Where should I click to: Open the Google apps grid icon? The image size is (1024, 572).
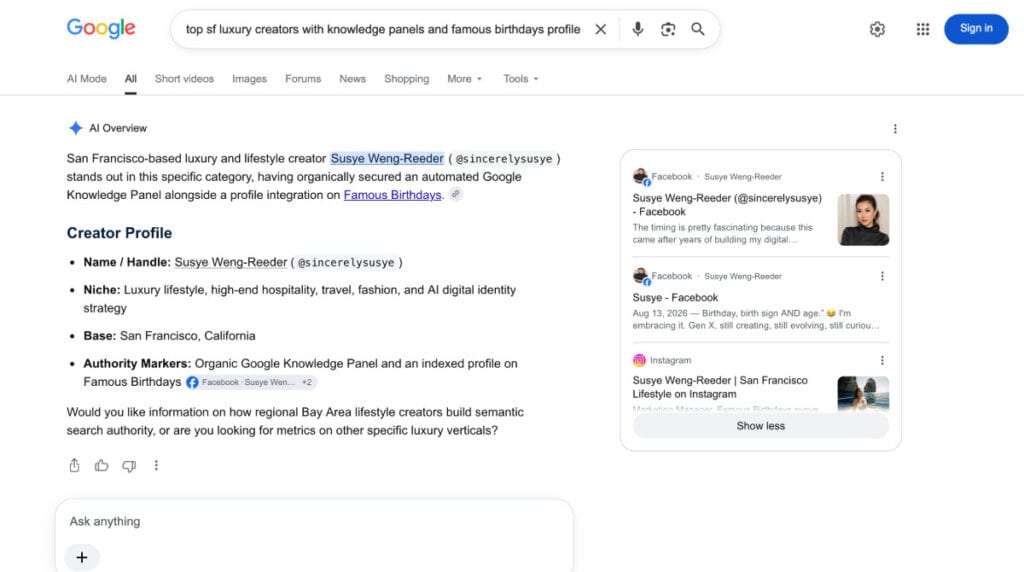click(923, 29)
